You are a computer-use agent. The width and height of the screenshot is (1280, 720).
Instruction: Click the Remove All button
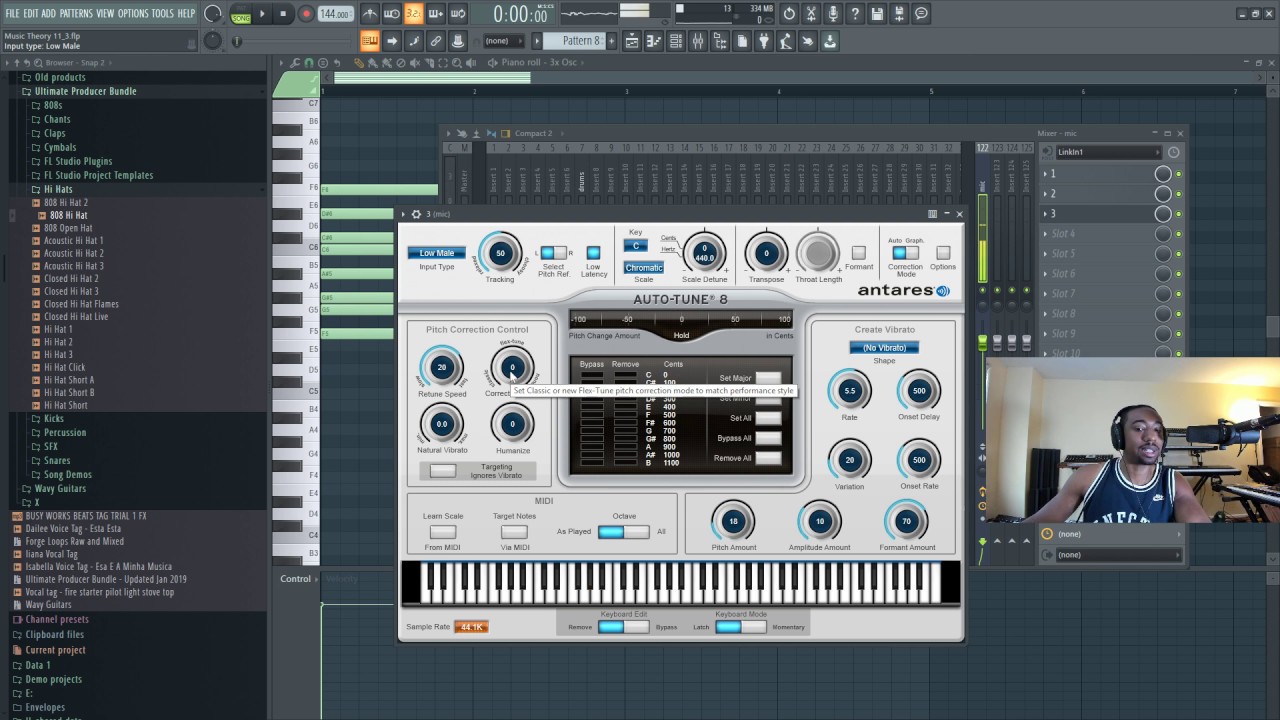click(x=768, y=458)
